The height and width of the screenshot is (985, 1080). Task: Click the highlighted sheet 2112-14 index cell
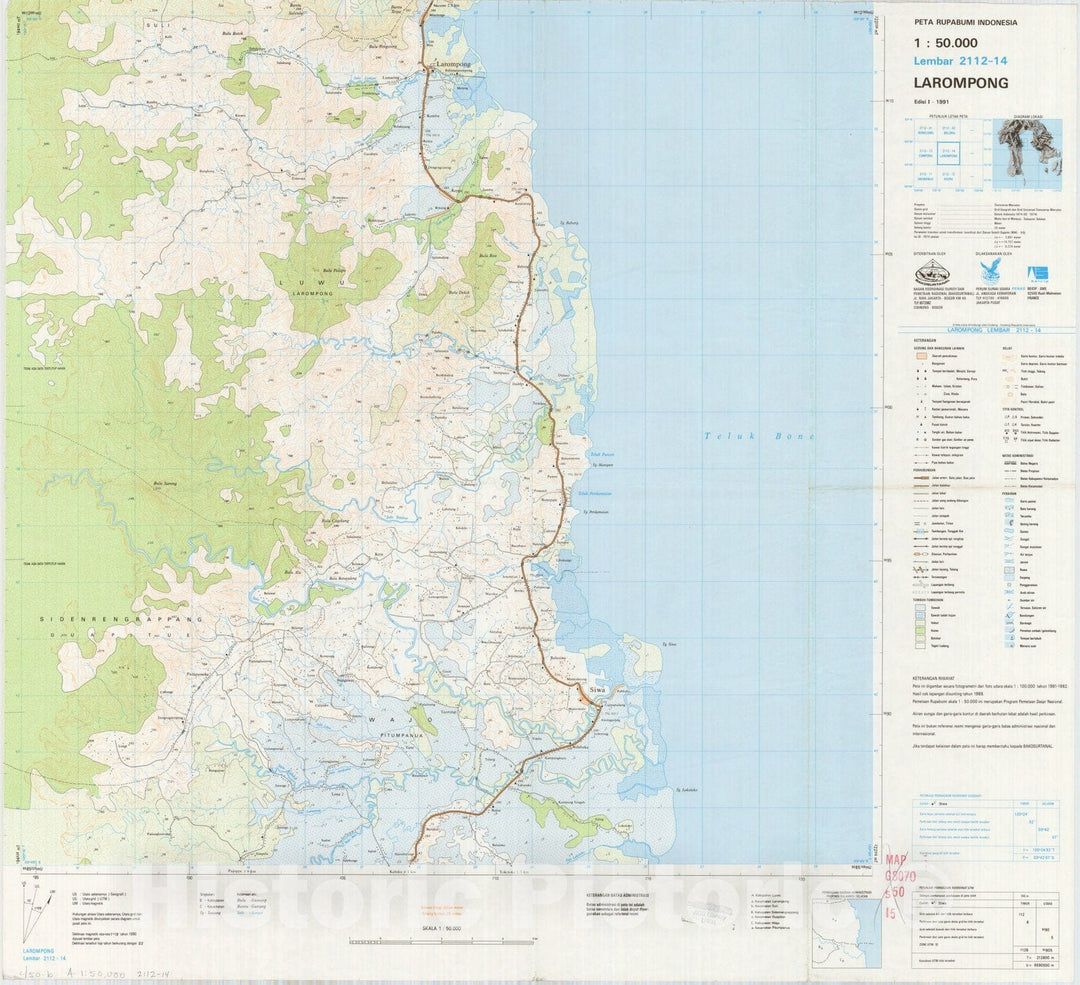948,153
